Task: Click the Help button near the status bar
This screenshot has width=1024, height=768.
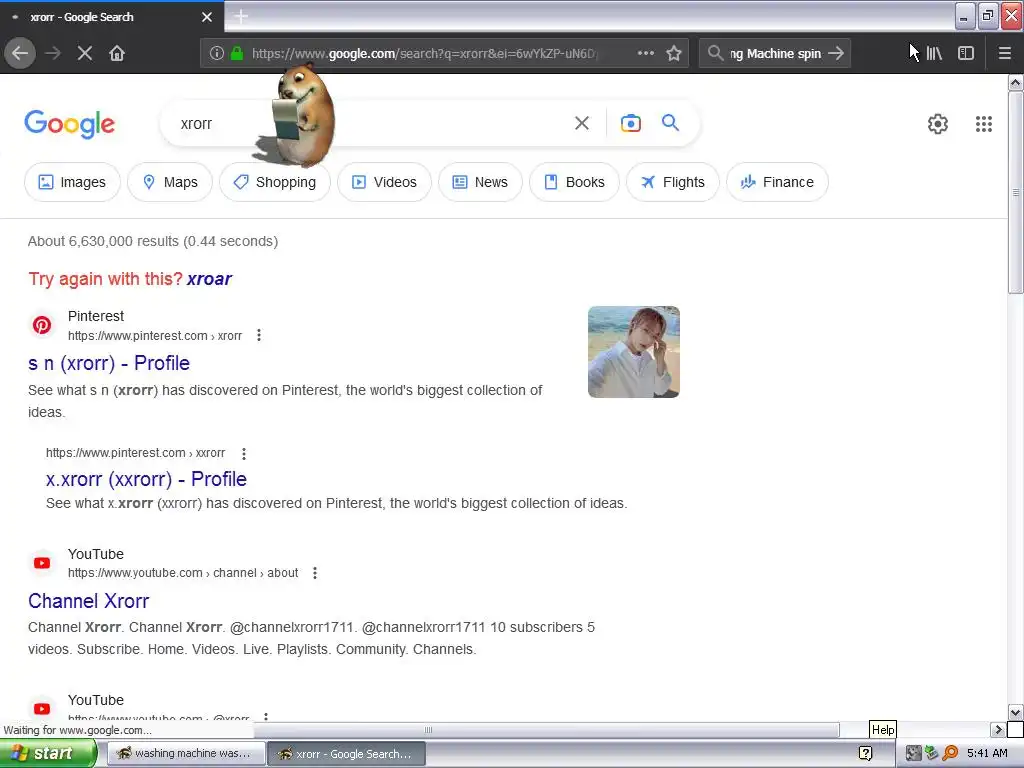Action: (x=883, y=729)
